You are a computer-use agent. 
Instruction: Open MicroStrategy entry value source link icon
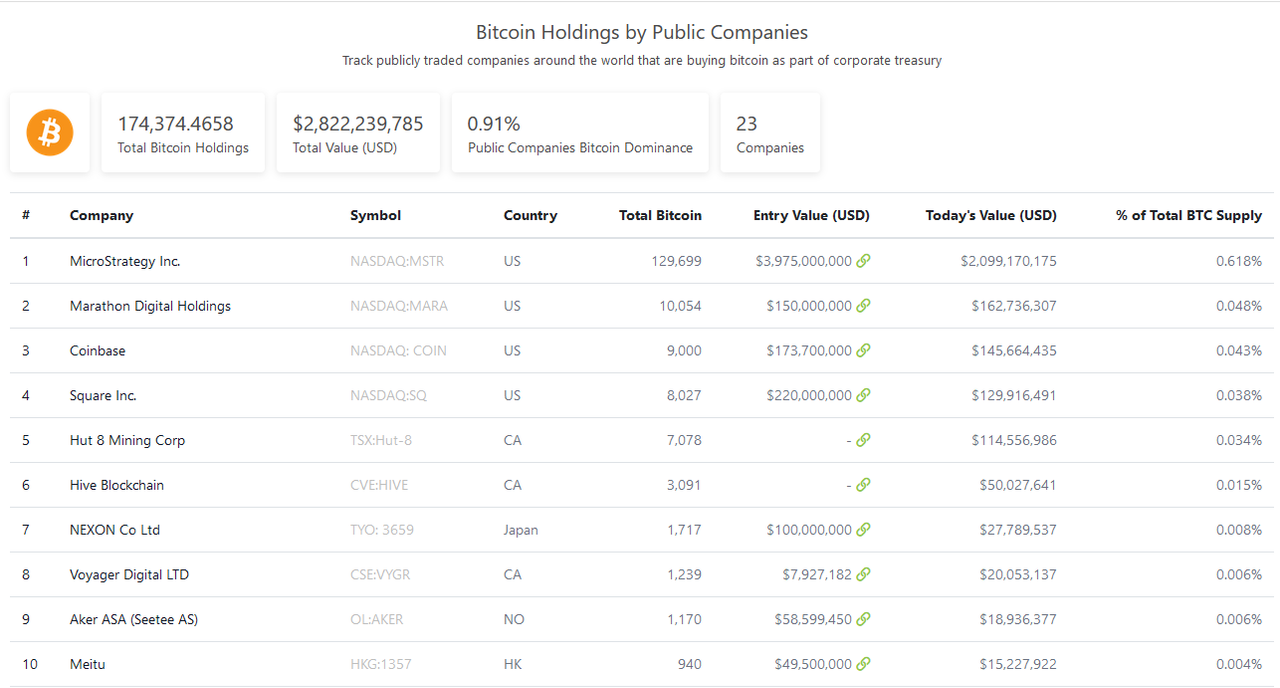tap(863, 261)
